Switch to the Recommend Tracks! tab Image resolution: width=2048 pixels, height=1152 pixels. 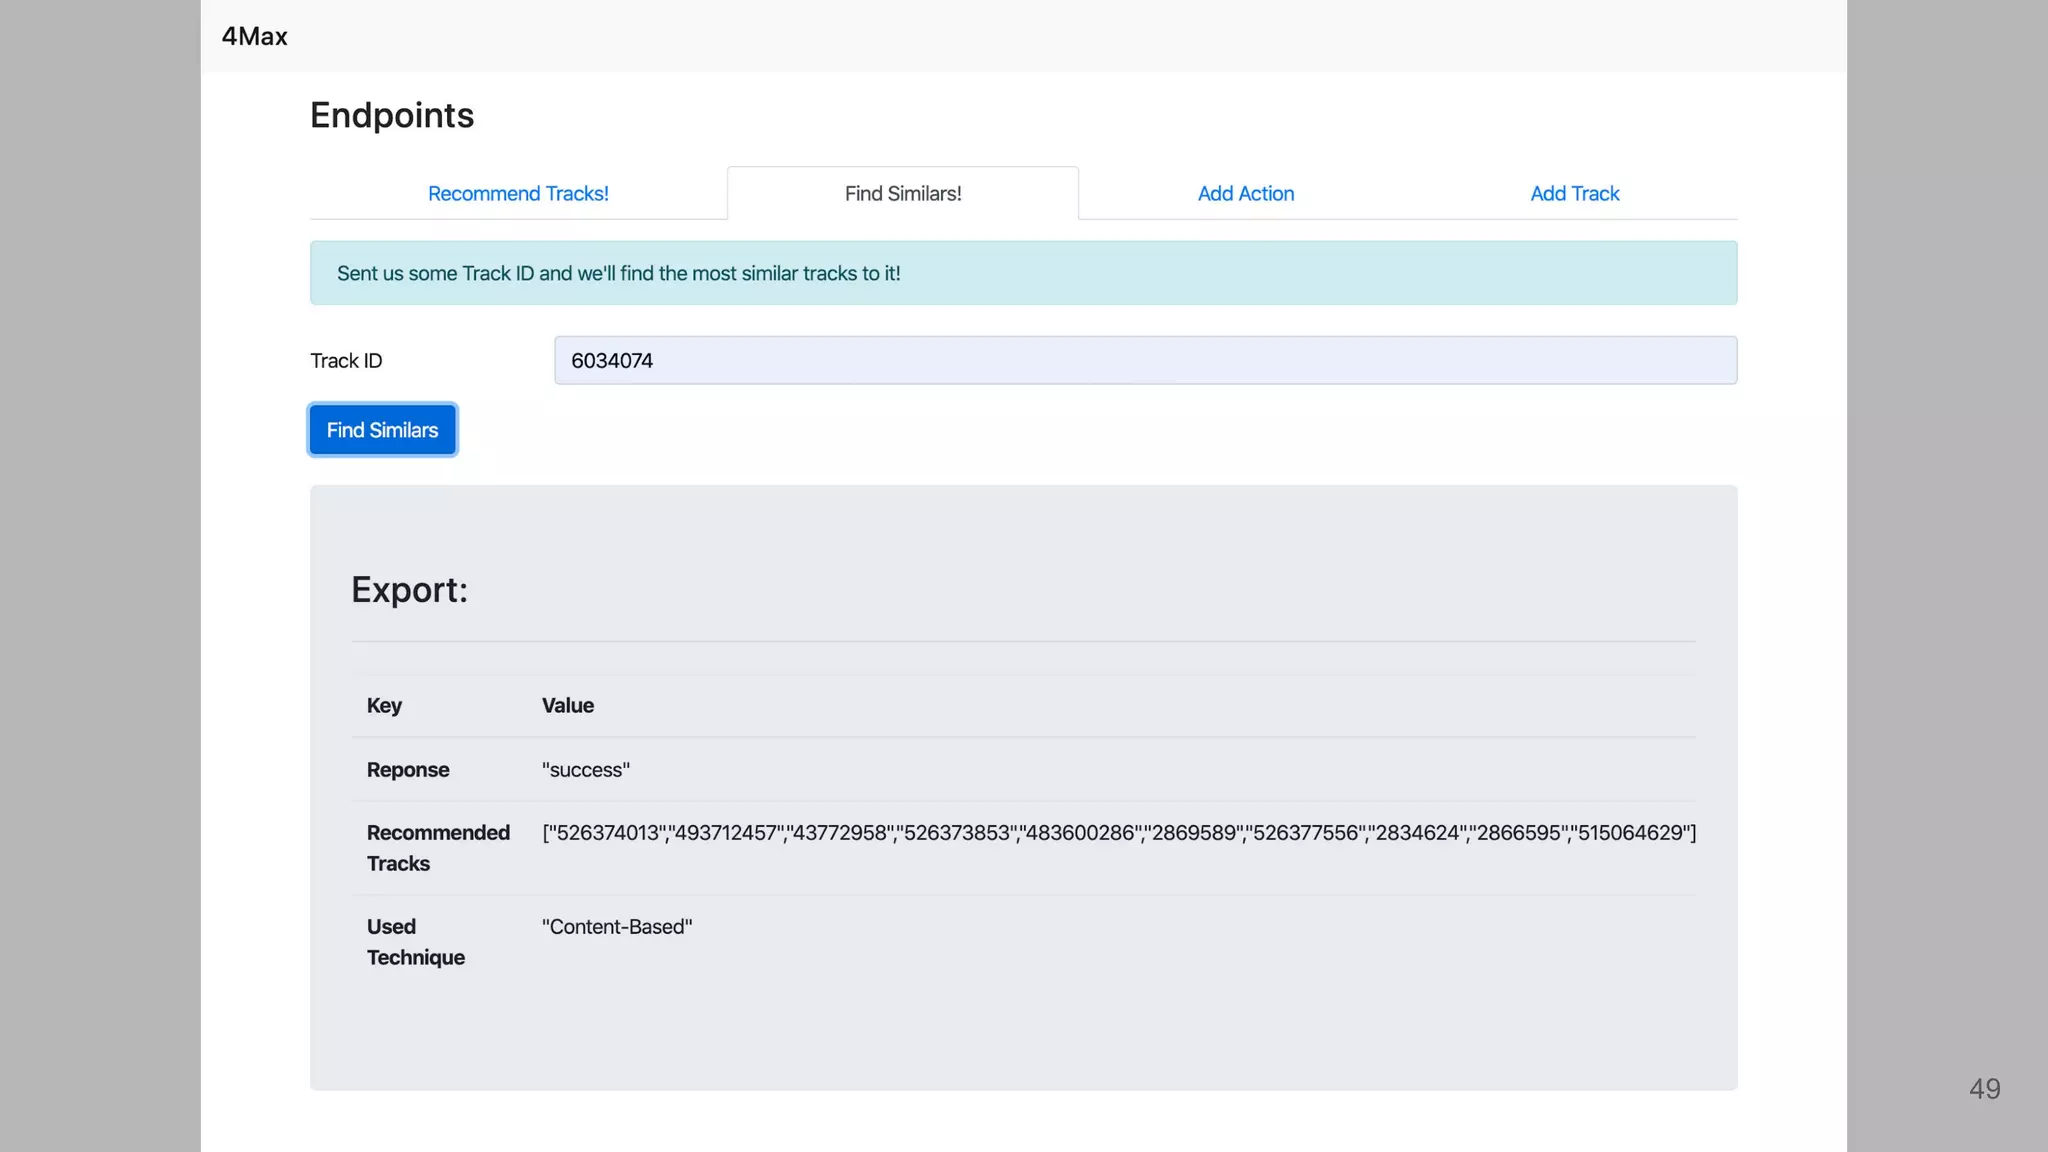tap(518, 193)
